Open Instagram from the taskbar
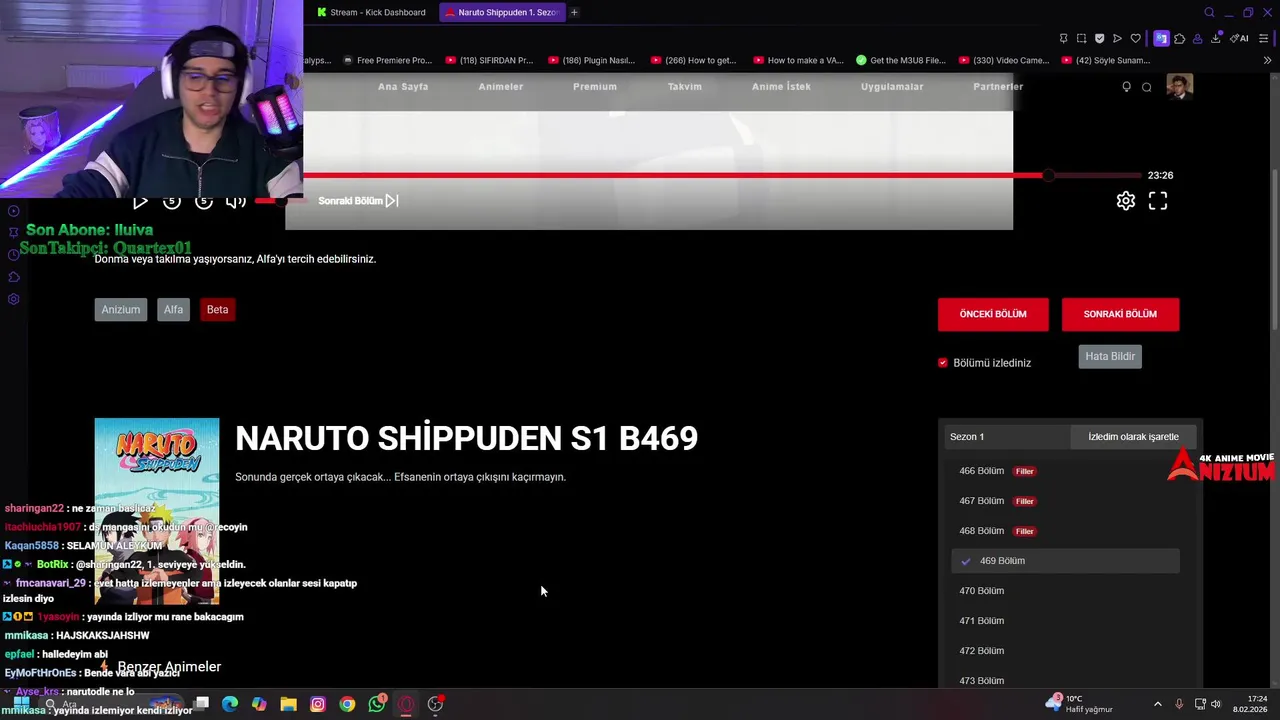The image size is (1280, 720). tap(318, 704)
